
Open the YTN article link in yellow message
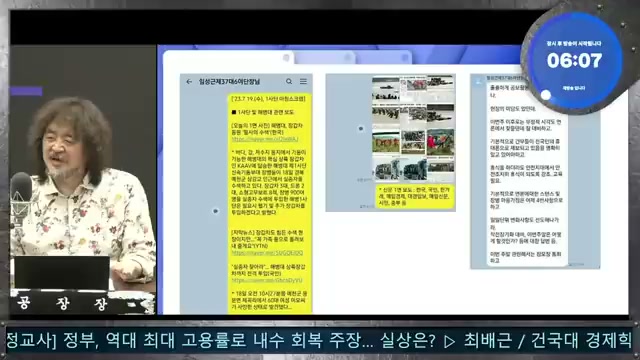pyautogui.click(x=267, y=253)
